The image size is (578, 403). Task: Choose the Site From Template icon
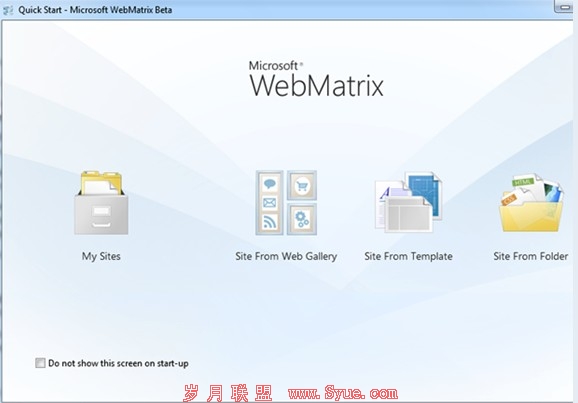(408, 202)
